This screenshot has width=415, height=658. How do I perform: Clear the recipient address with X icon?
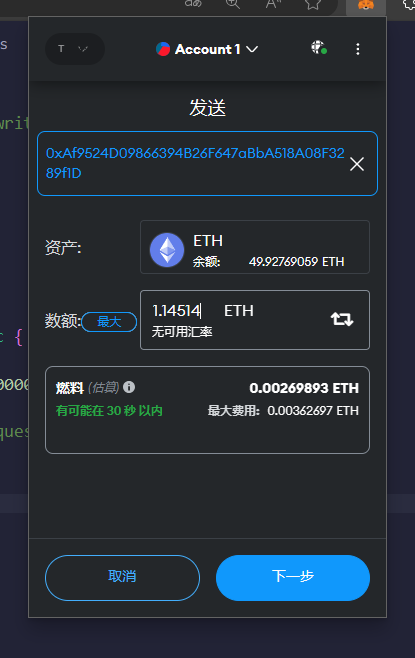click(357, 164)
